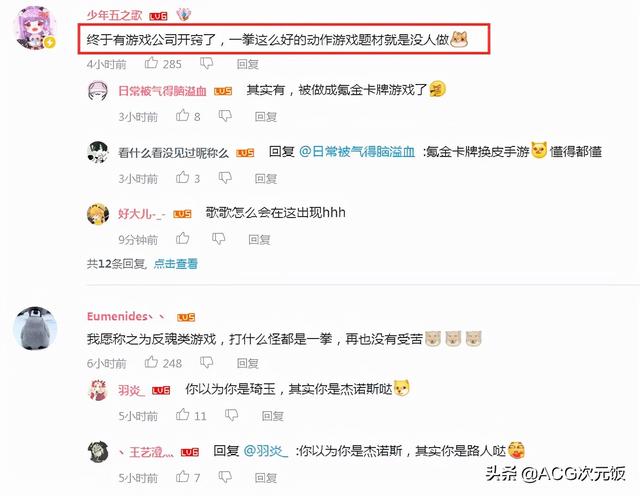Image resolution: width=640 pixels, height=496 pixels.
Task: Click the avatar of 日常被气得脑溢血
Action: pyautogui.click(x=98, y=91)
